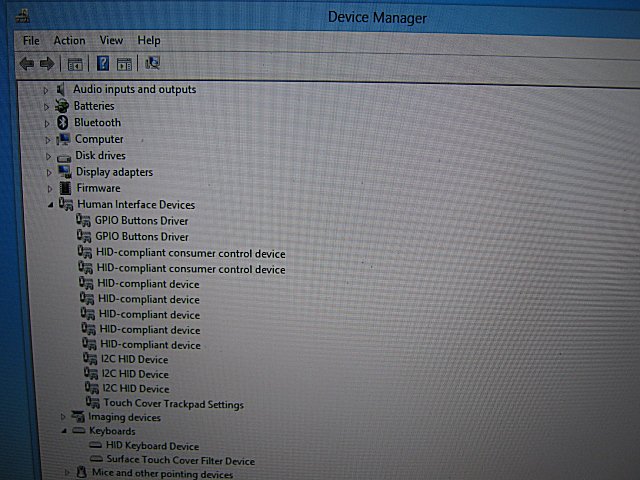
Task: Select the first HID-compliant device row
Action: (x=148, y=284)
